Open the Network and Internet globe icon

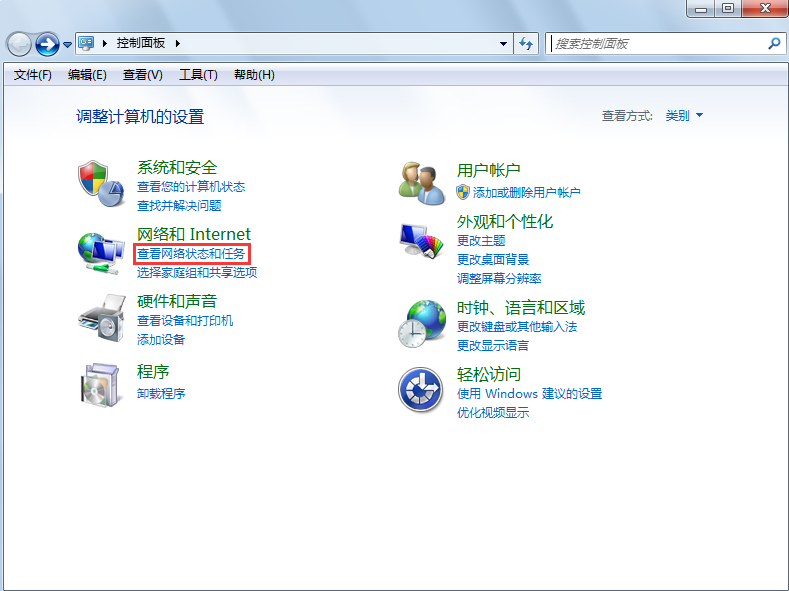click(101, 251)
